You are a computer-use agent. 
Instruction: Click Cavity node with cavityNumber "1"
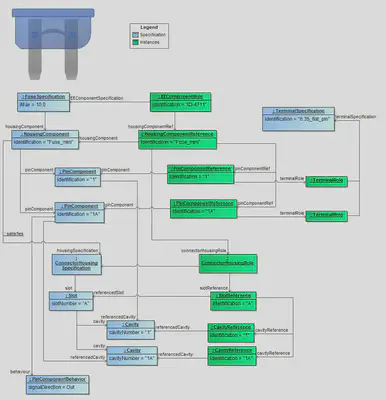point(131,330)
